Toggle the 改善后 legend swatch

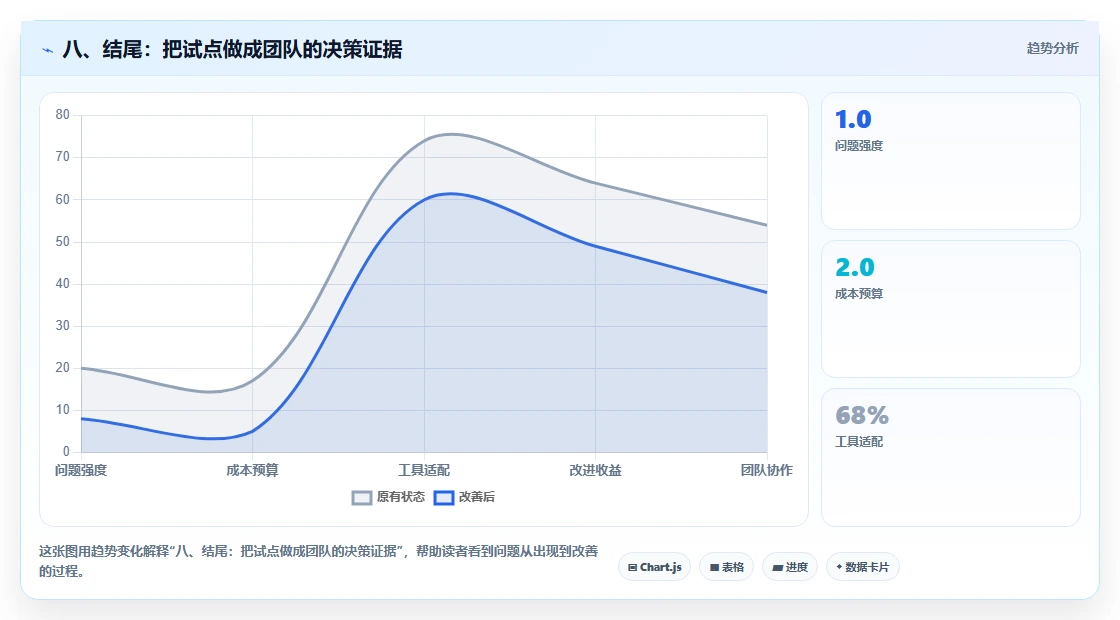tap(444, 498)
